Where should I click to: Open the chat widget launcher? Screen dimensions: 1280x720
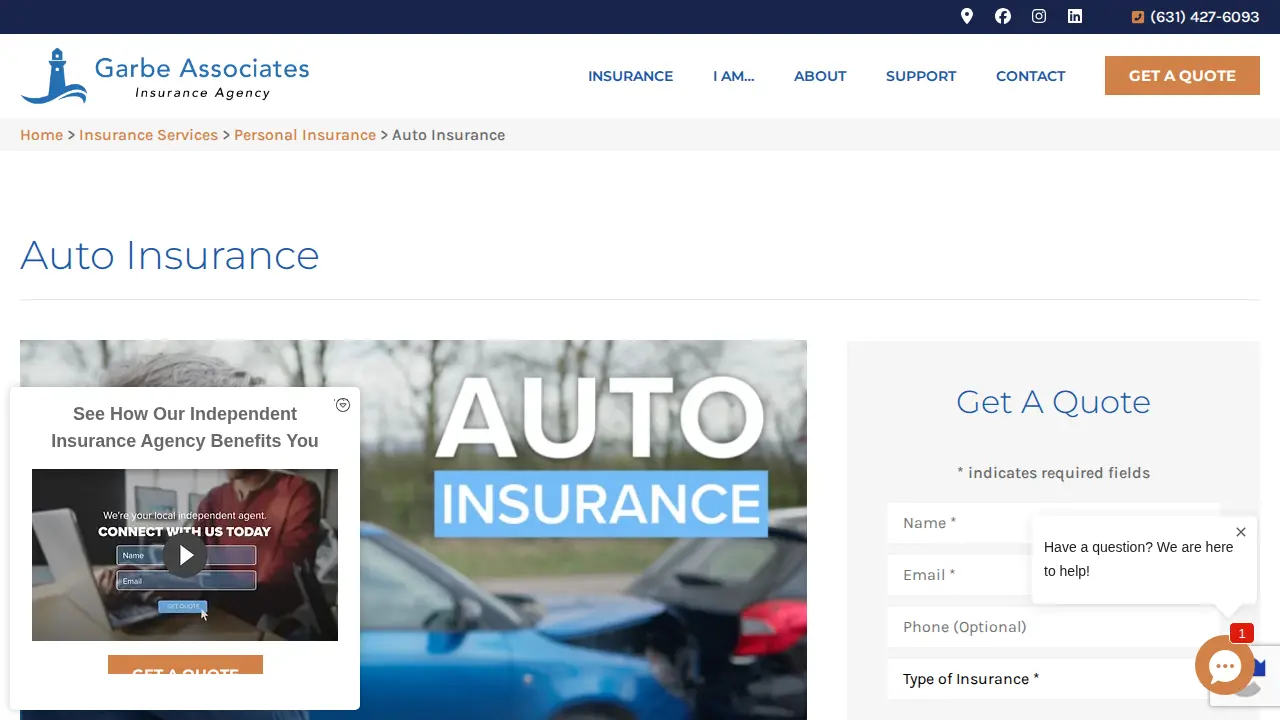coord(1224,665)
